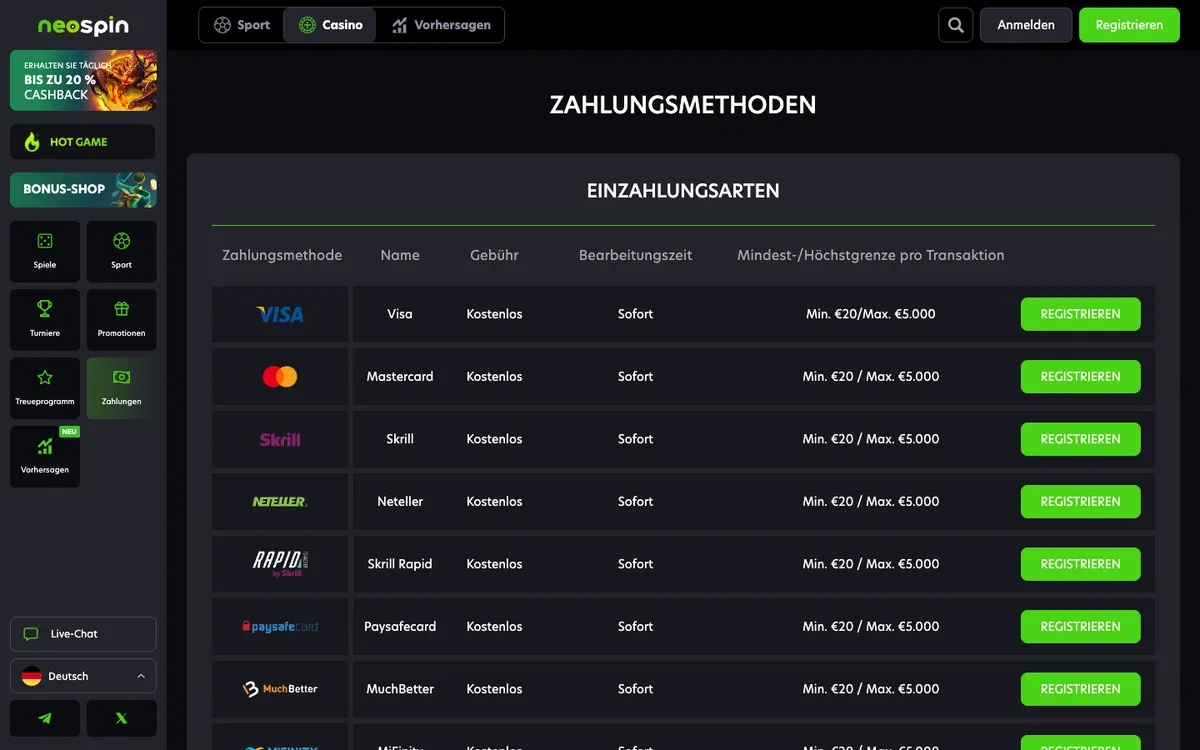
Task: Click Registrieren in the MuchBetter row
Action: click(x=1080, y=689)
